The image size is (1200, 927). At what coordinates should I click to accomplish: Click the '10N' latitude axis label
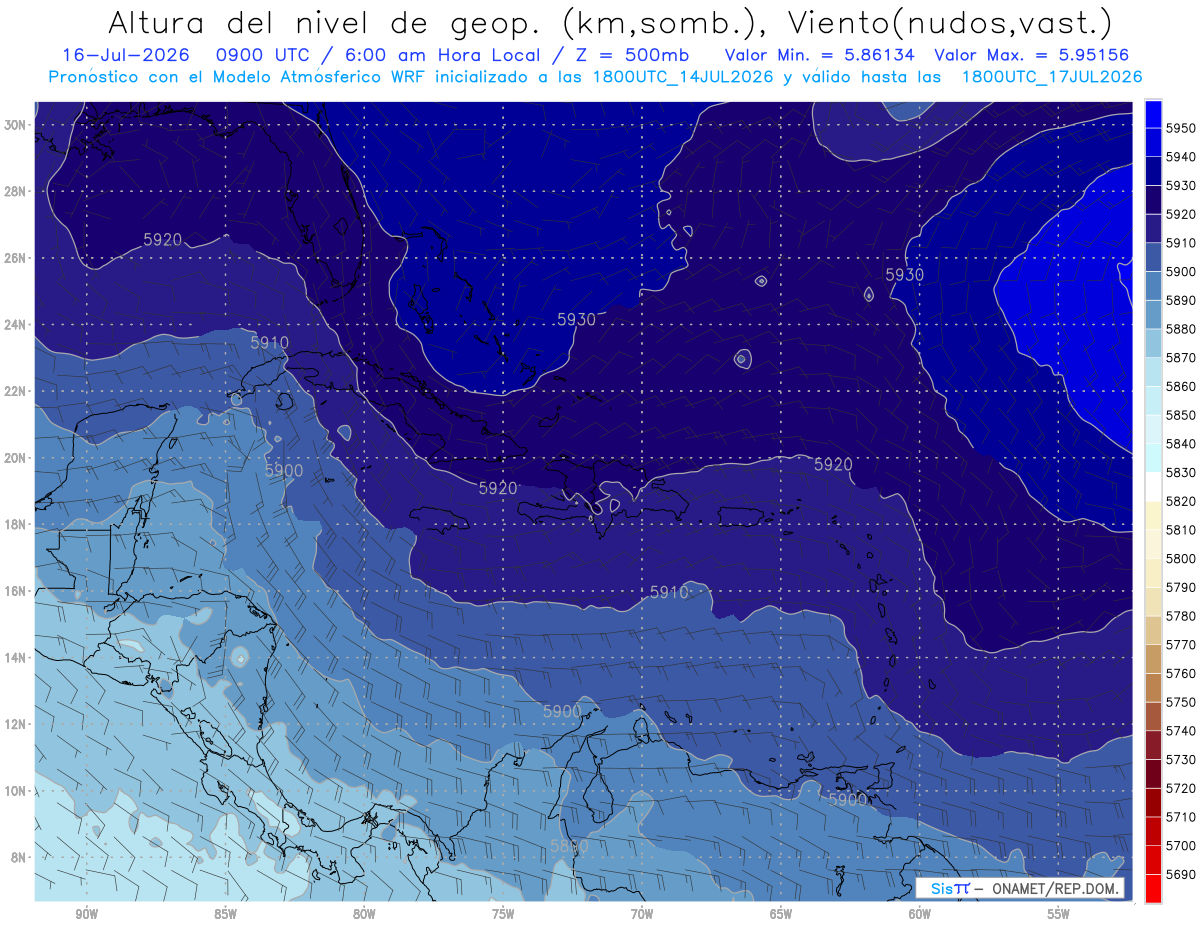coord(15,791)
